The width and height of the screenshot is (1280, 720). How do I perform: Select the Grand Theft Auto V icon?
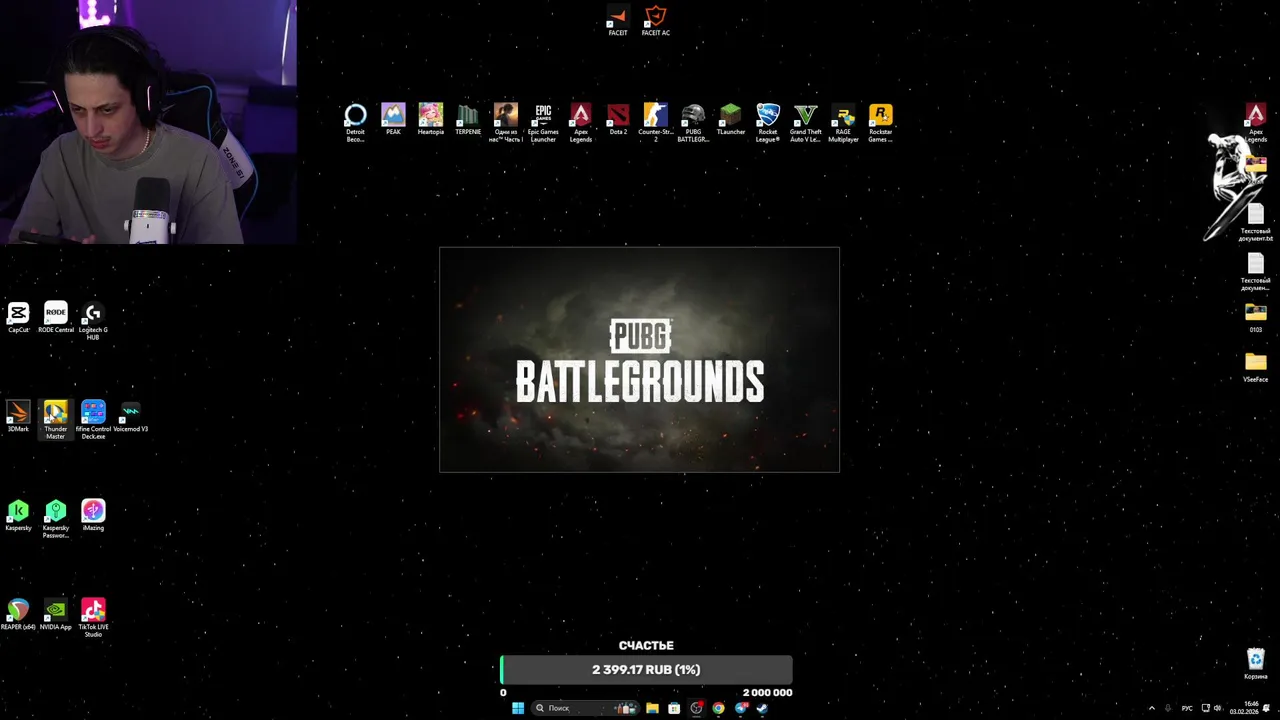click(x=806, y=123)
